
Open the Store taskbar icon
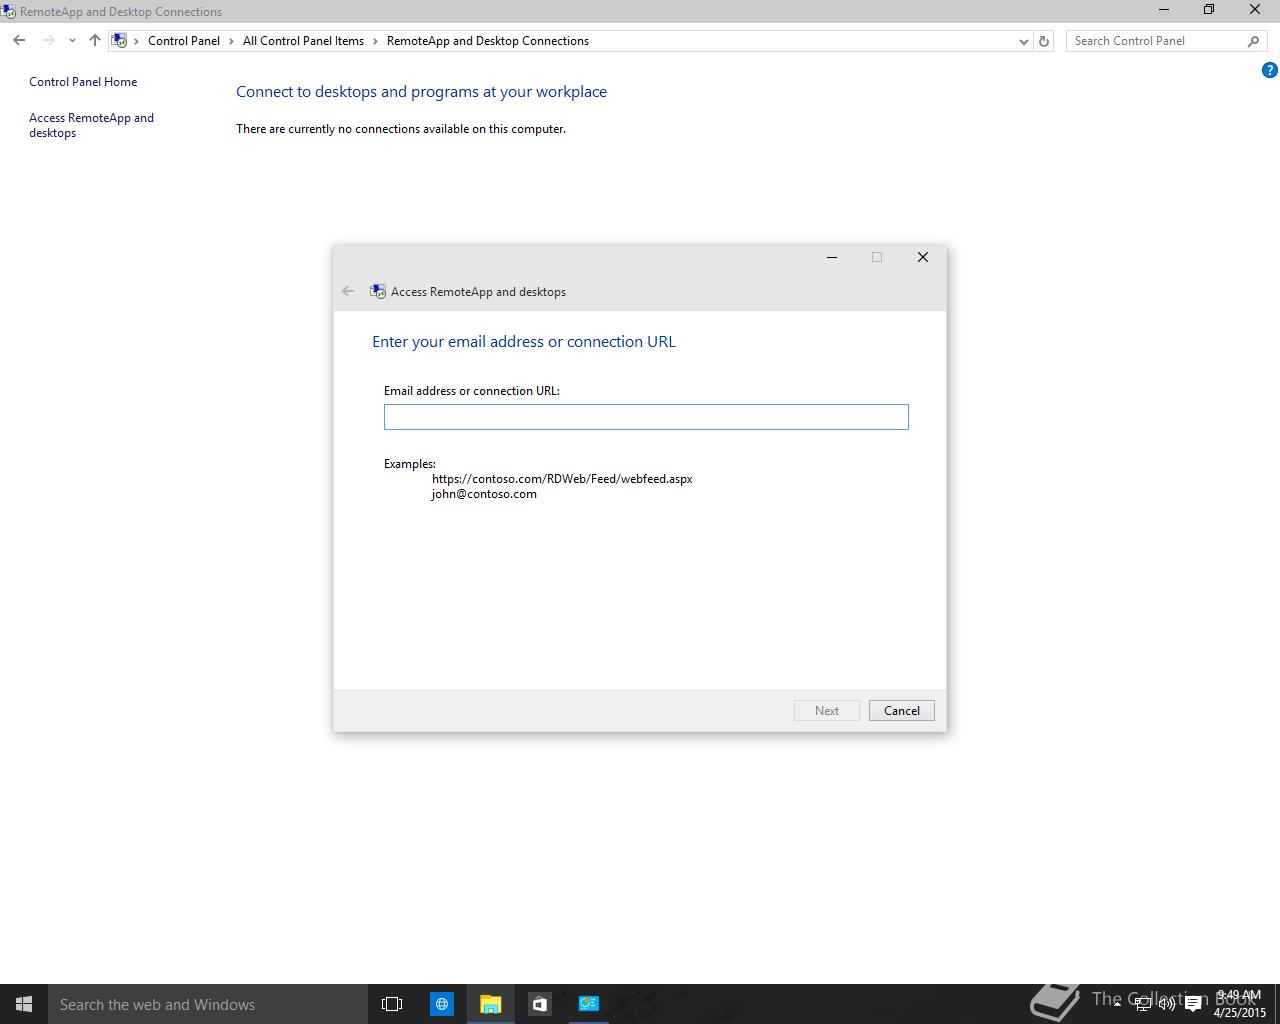[x=540, y=1004]
